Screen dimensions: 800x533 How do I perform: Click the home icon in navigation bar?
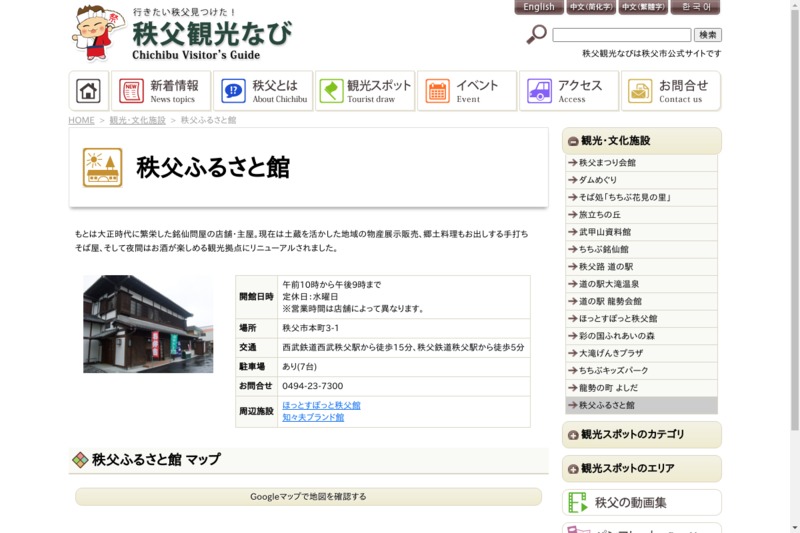pos(89,91)
